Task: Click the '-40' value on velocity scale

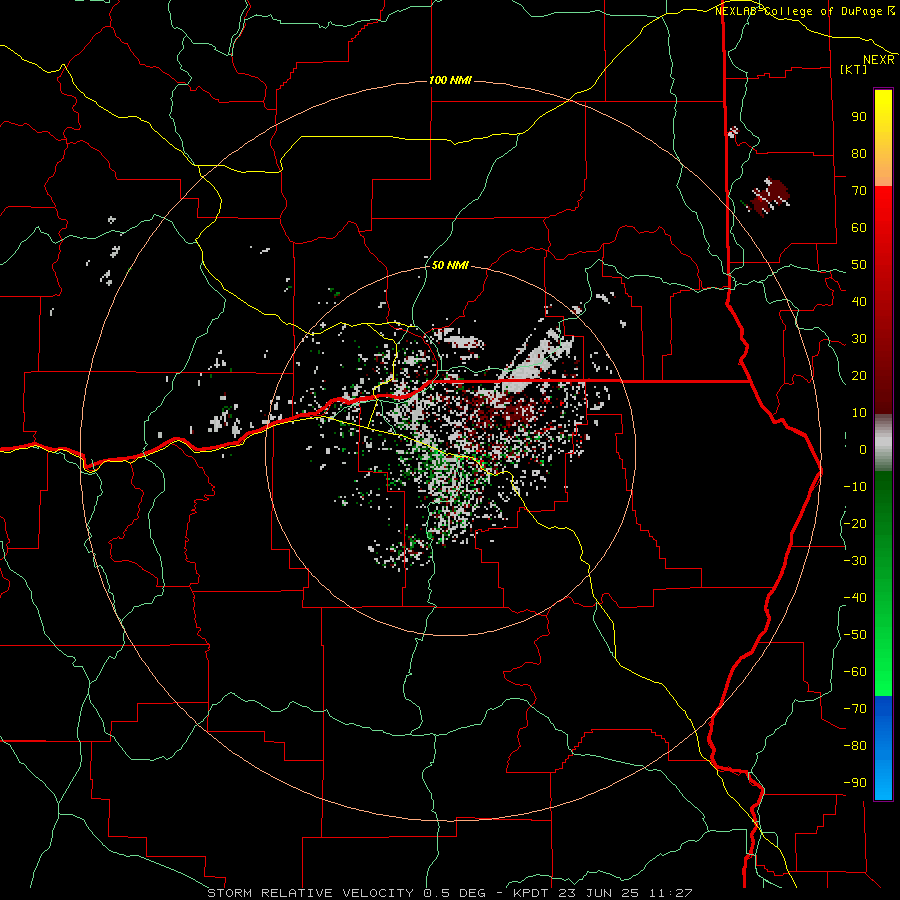Action: [x=855, y=598]
